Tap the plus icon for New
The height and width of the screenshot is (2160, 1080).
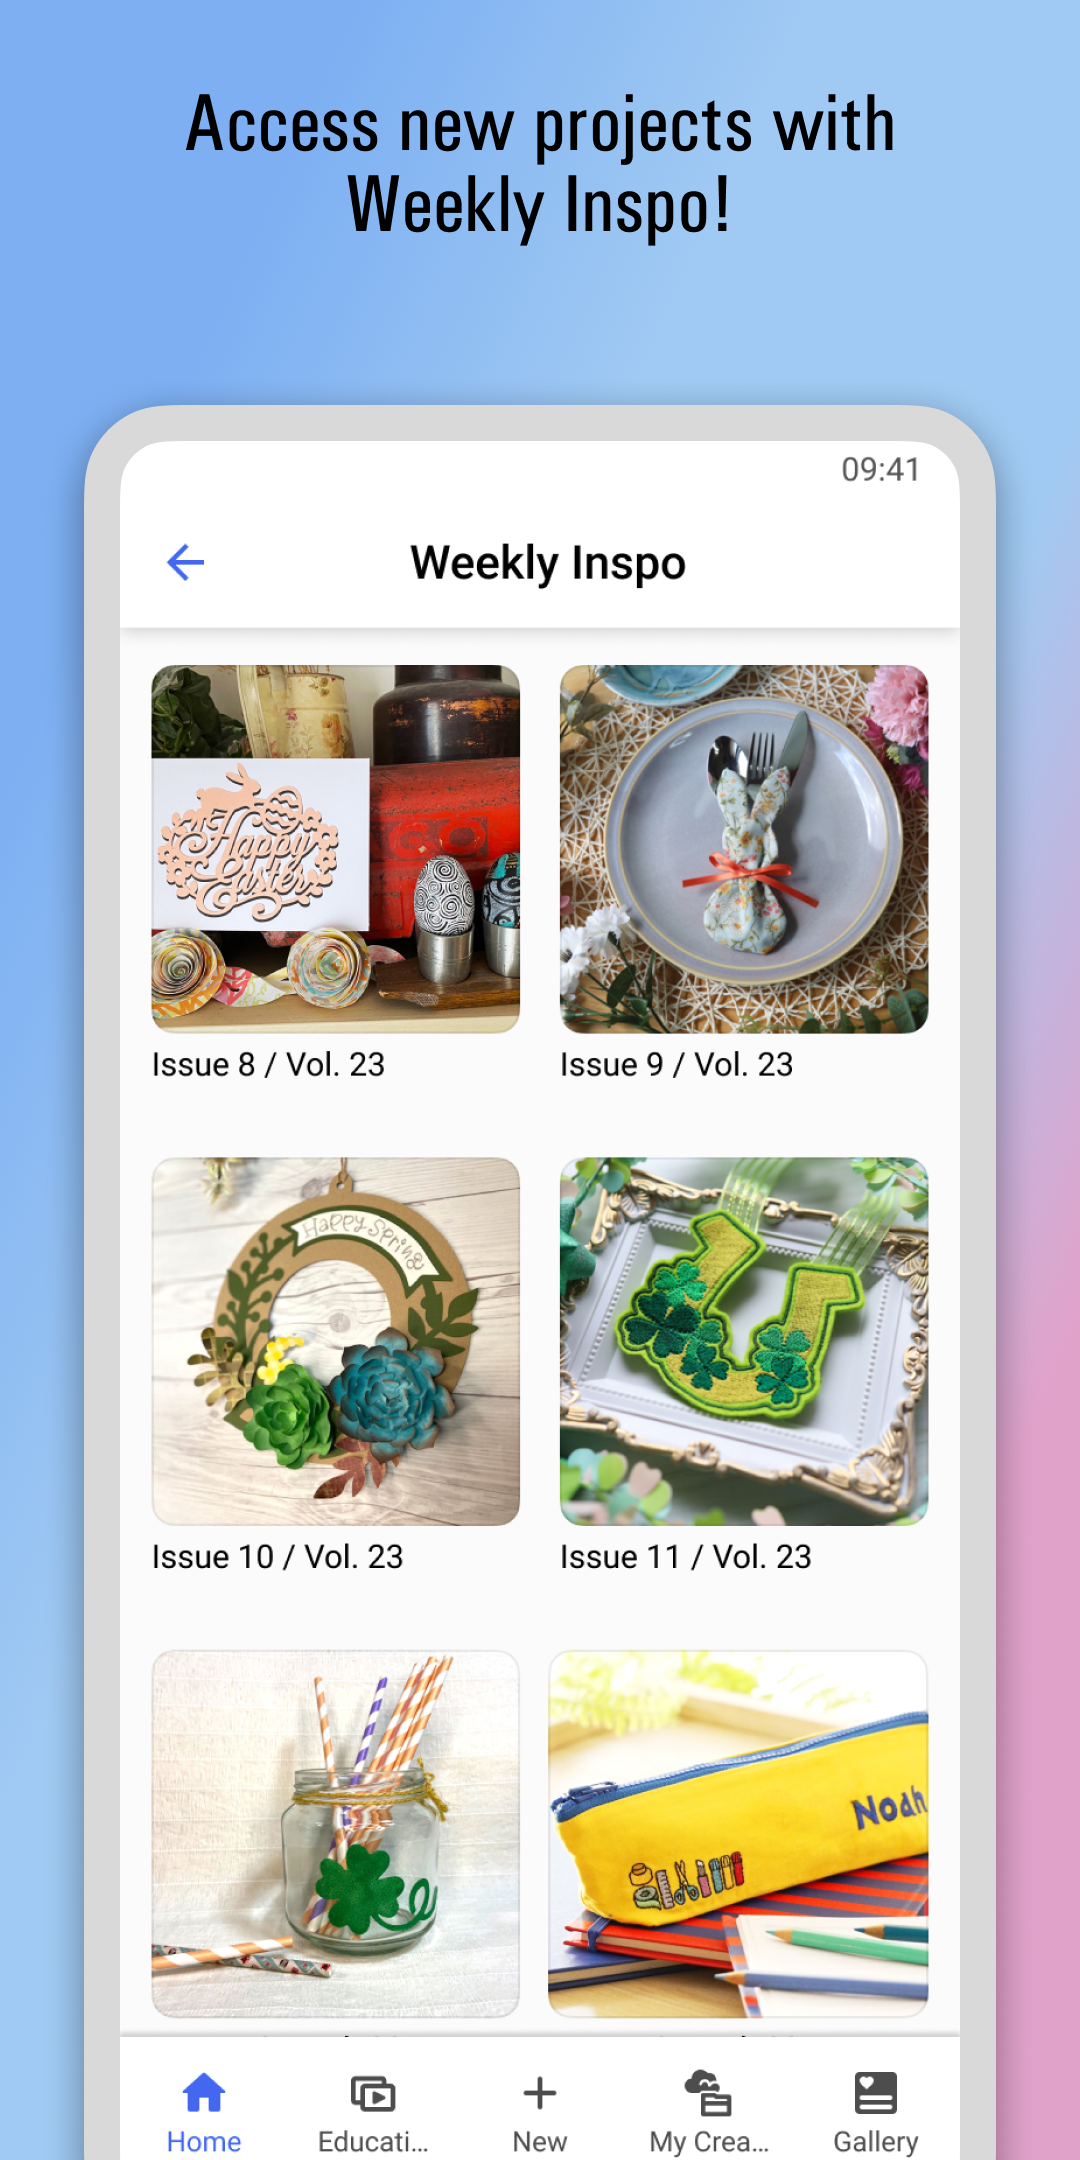tap(540, 2093)
